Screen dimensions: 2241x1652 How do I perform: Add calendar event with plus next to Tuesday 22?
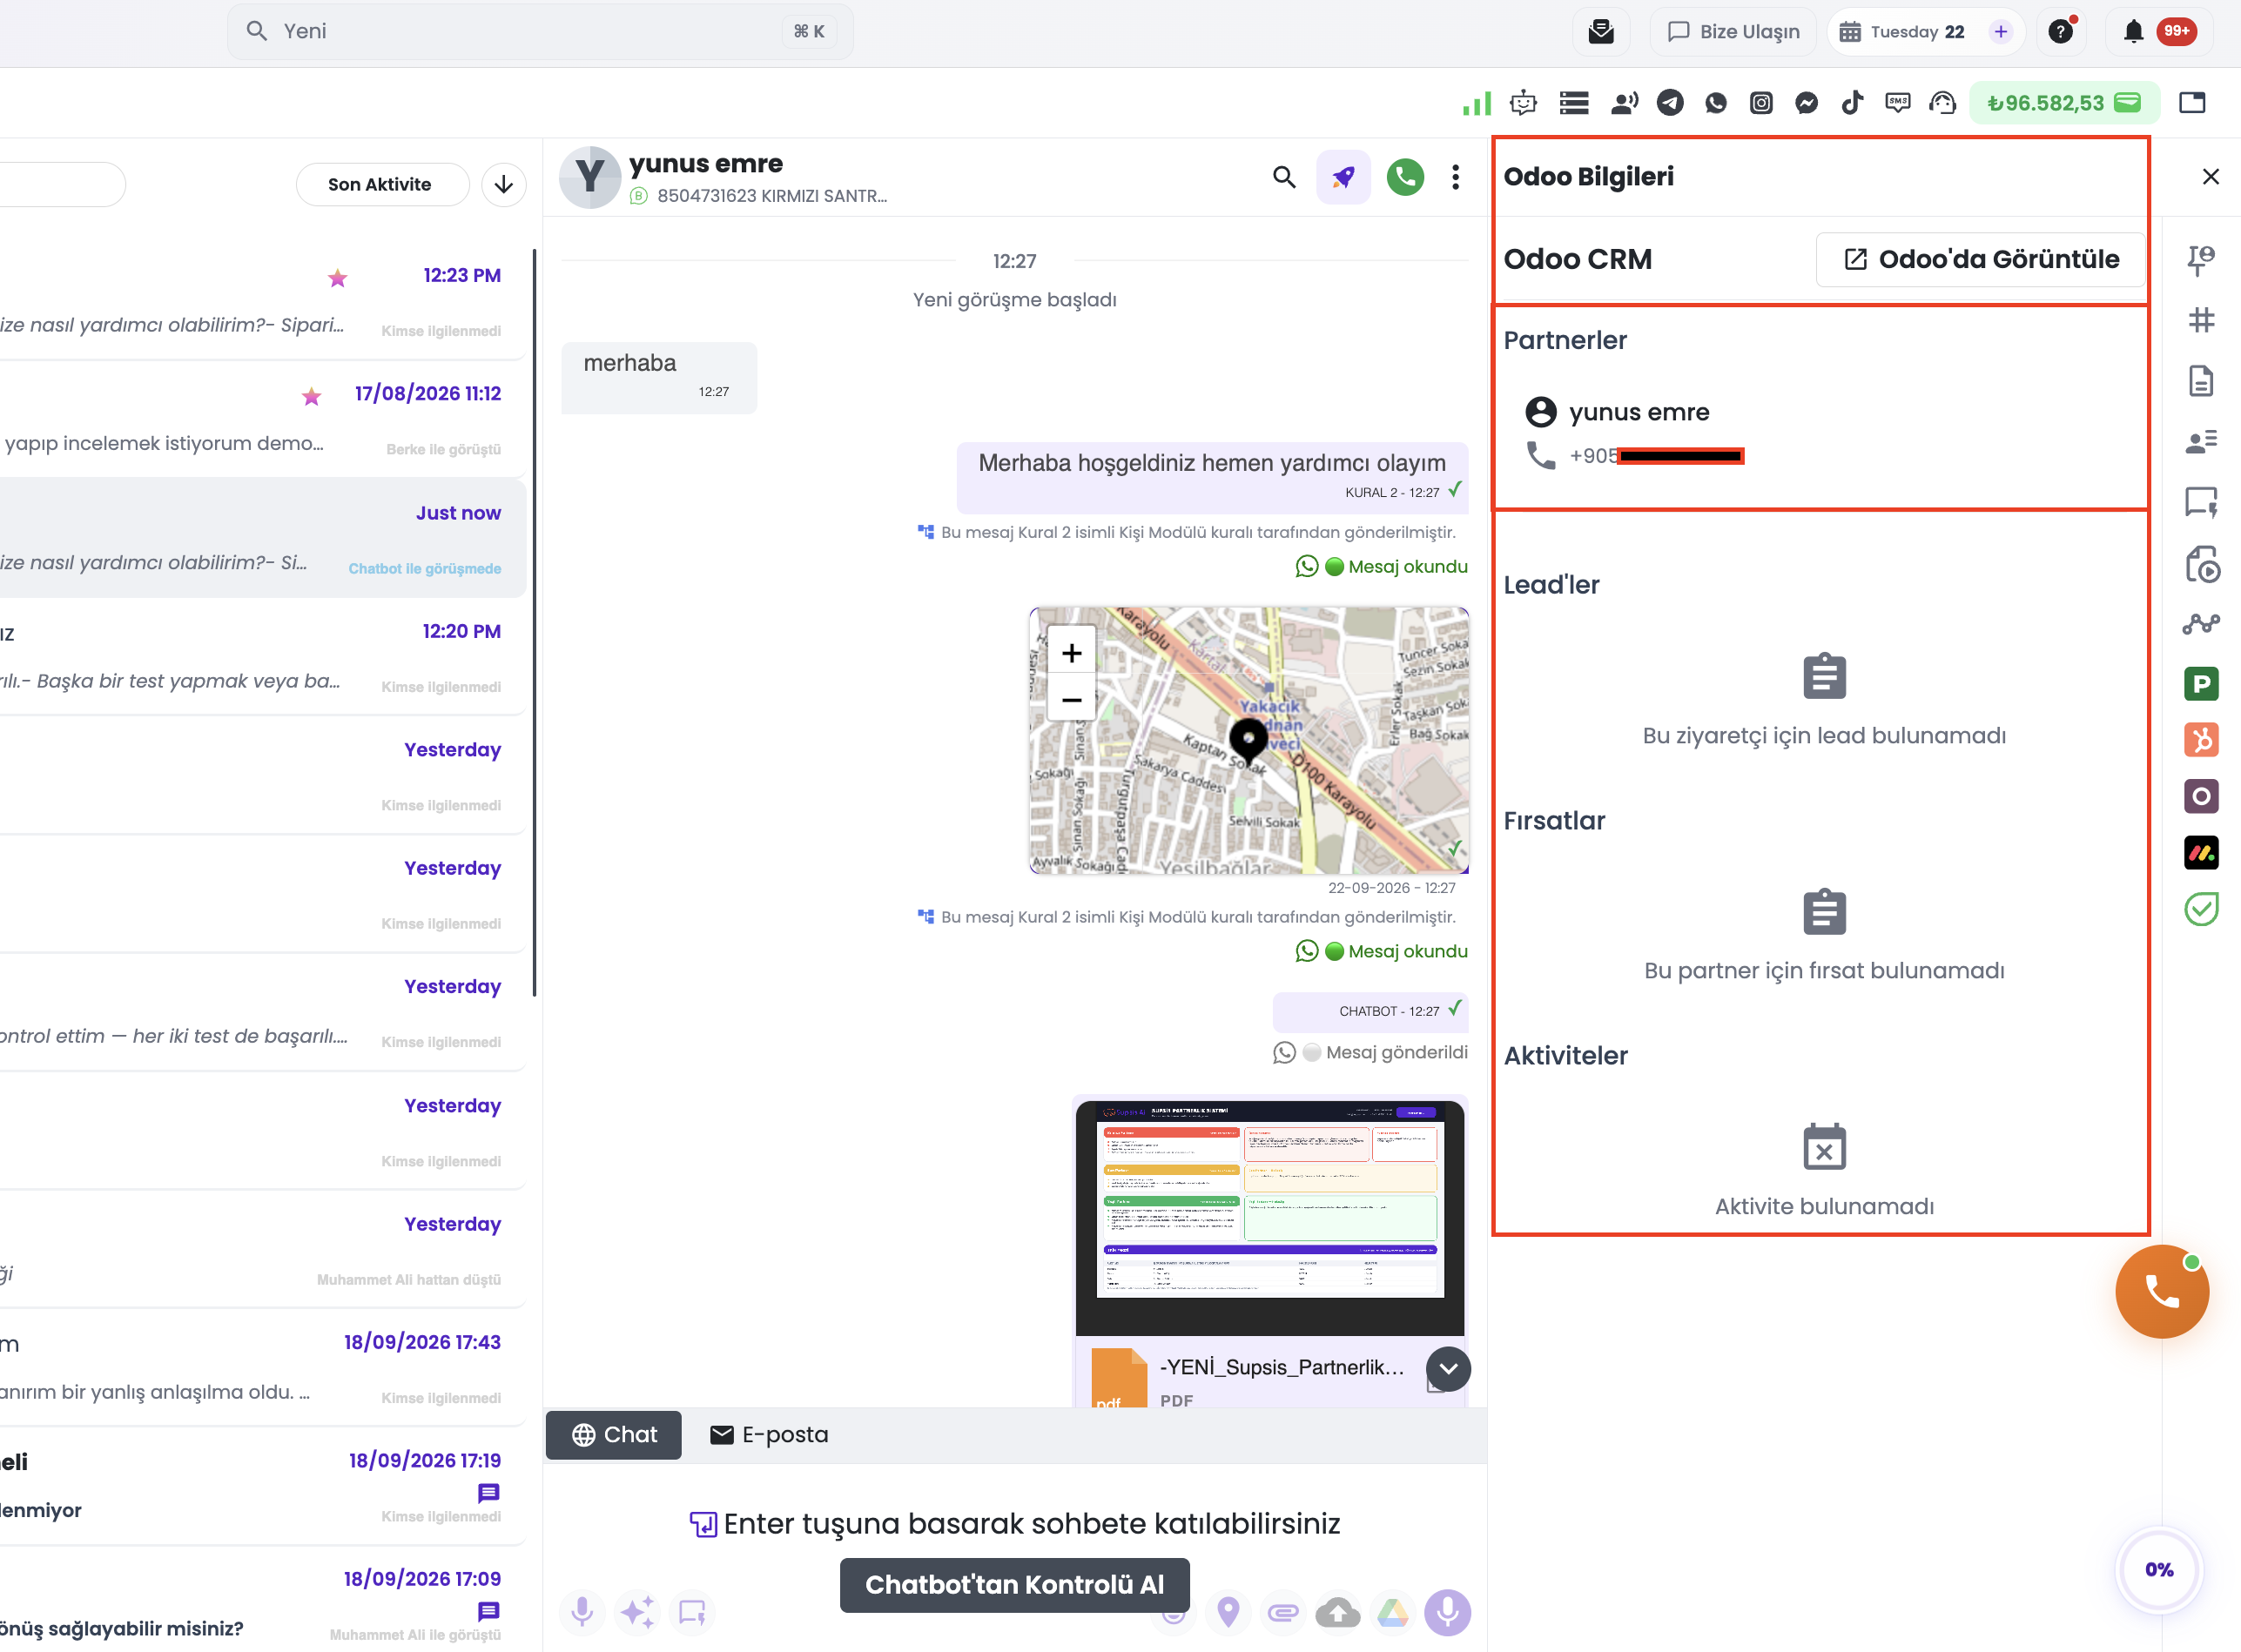pyautogui.click(x=2000, y=32)
